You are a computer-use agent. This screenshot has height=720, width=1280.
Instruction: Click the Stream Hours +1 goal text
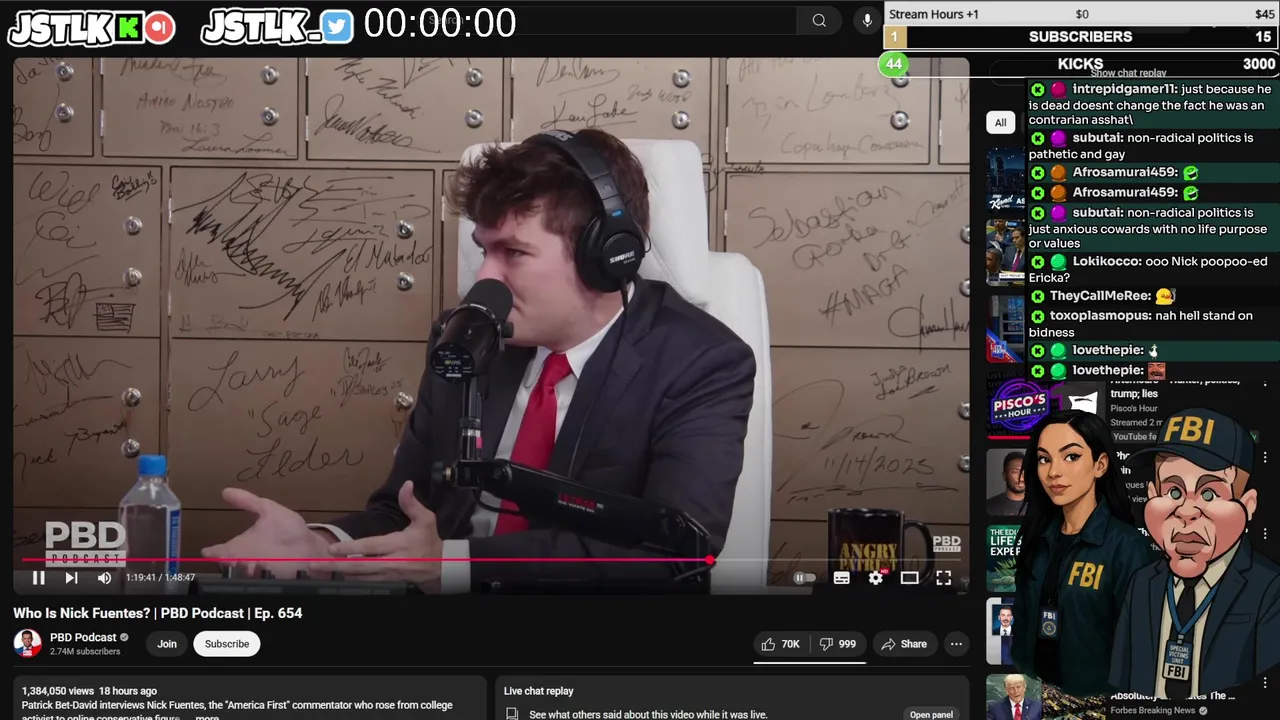tap(934, 14)
